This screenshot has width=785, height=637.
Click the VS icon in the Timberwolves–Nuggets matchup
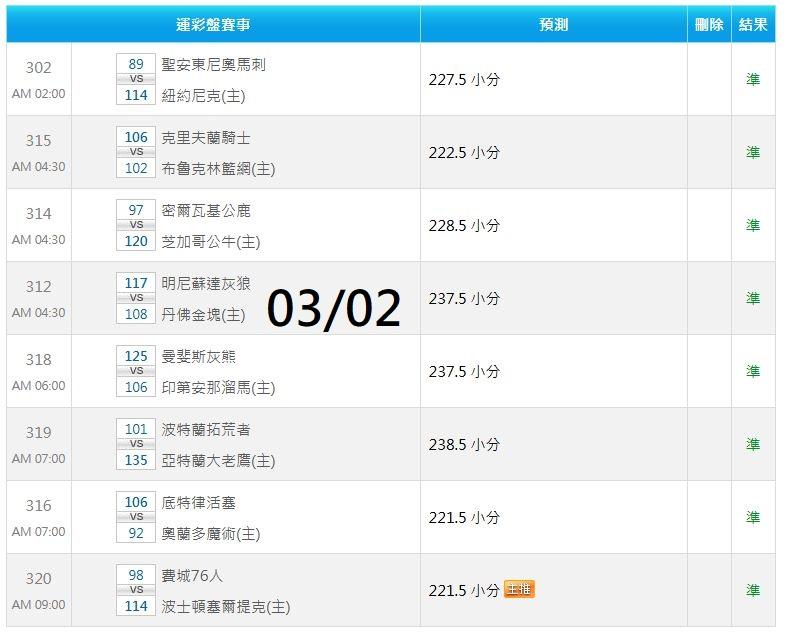(x=137, y=298)
